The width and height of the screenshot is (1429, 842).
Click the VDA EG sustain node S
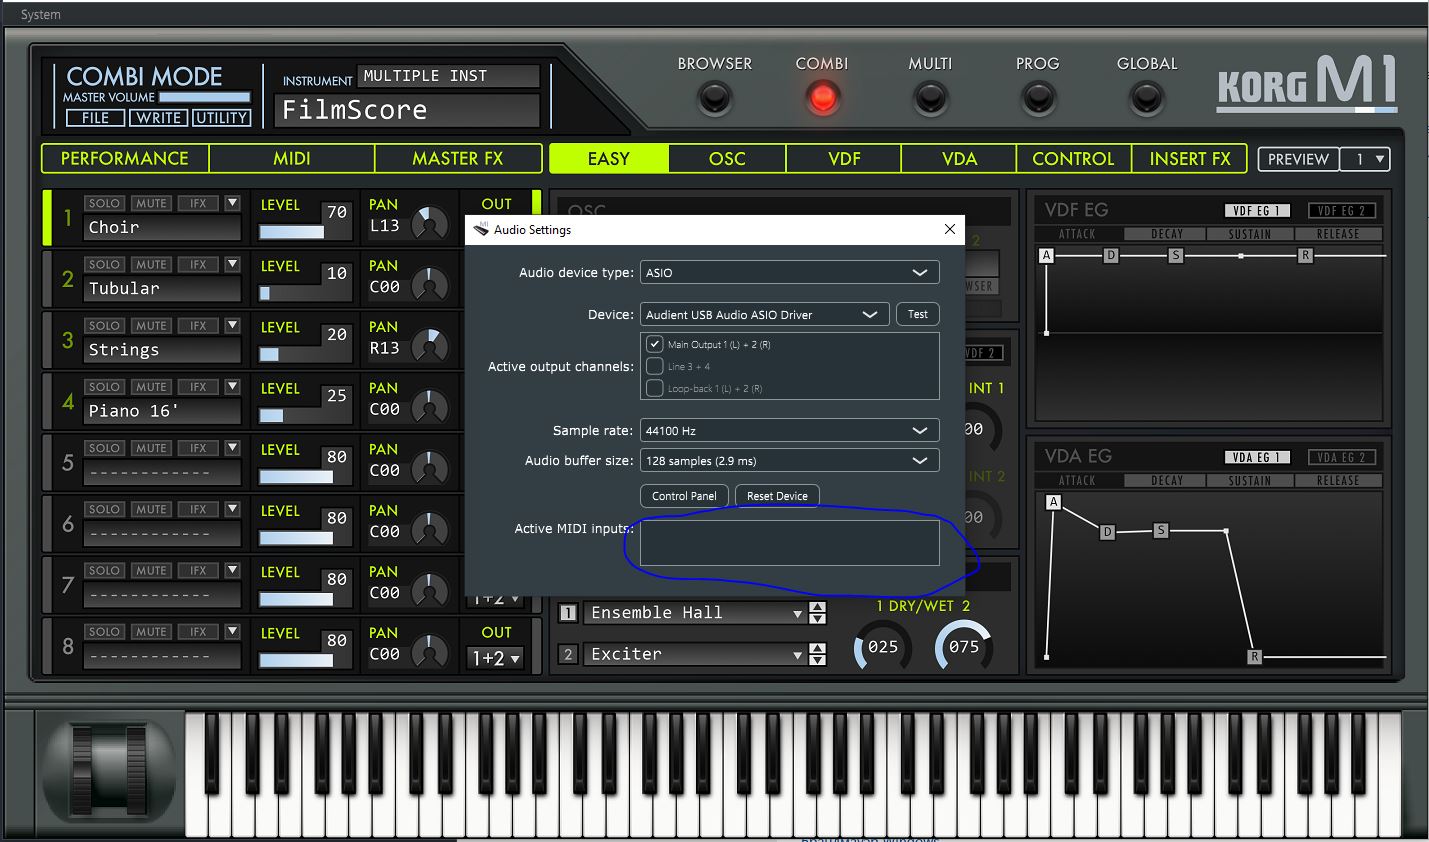pos(1161,530)
